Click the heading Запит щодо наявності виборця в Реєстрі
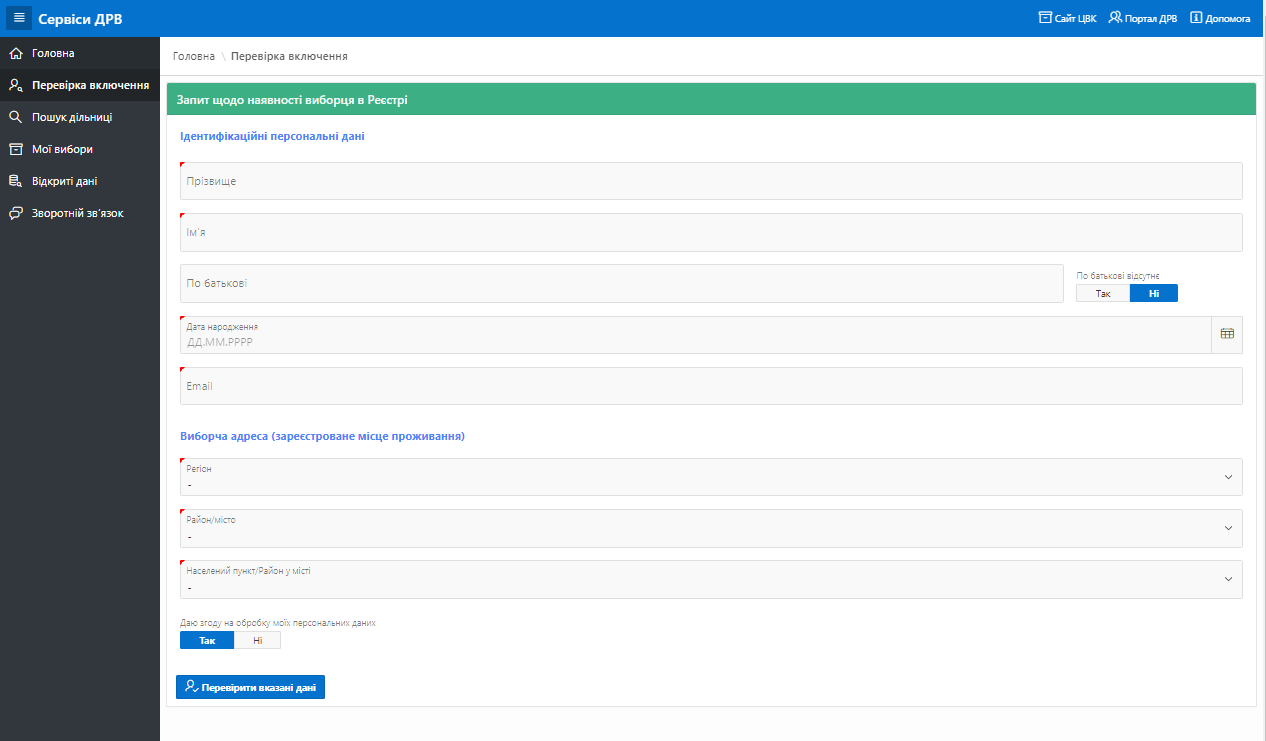This screenshot has height=741, width=1266. pos(292,99)
